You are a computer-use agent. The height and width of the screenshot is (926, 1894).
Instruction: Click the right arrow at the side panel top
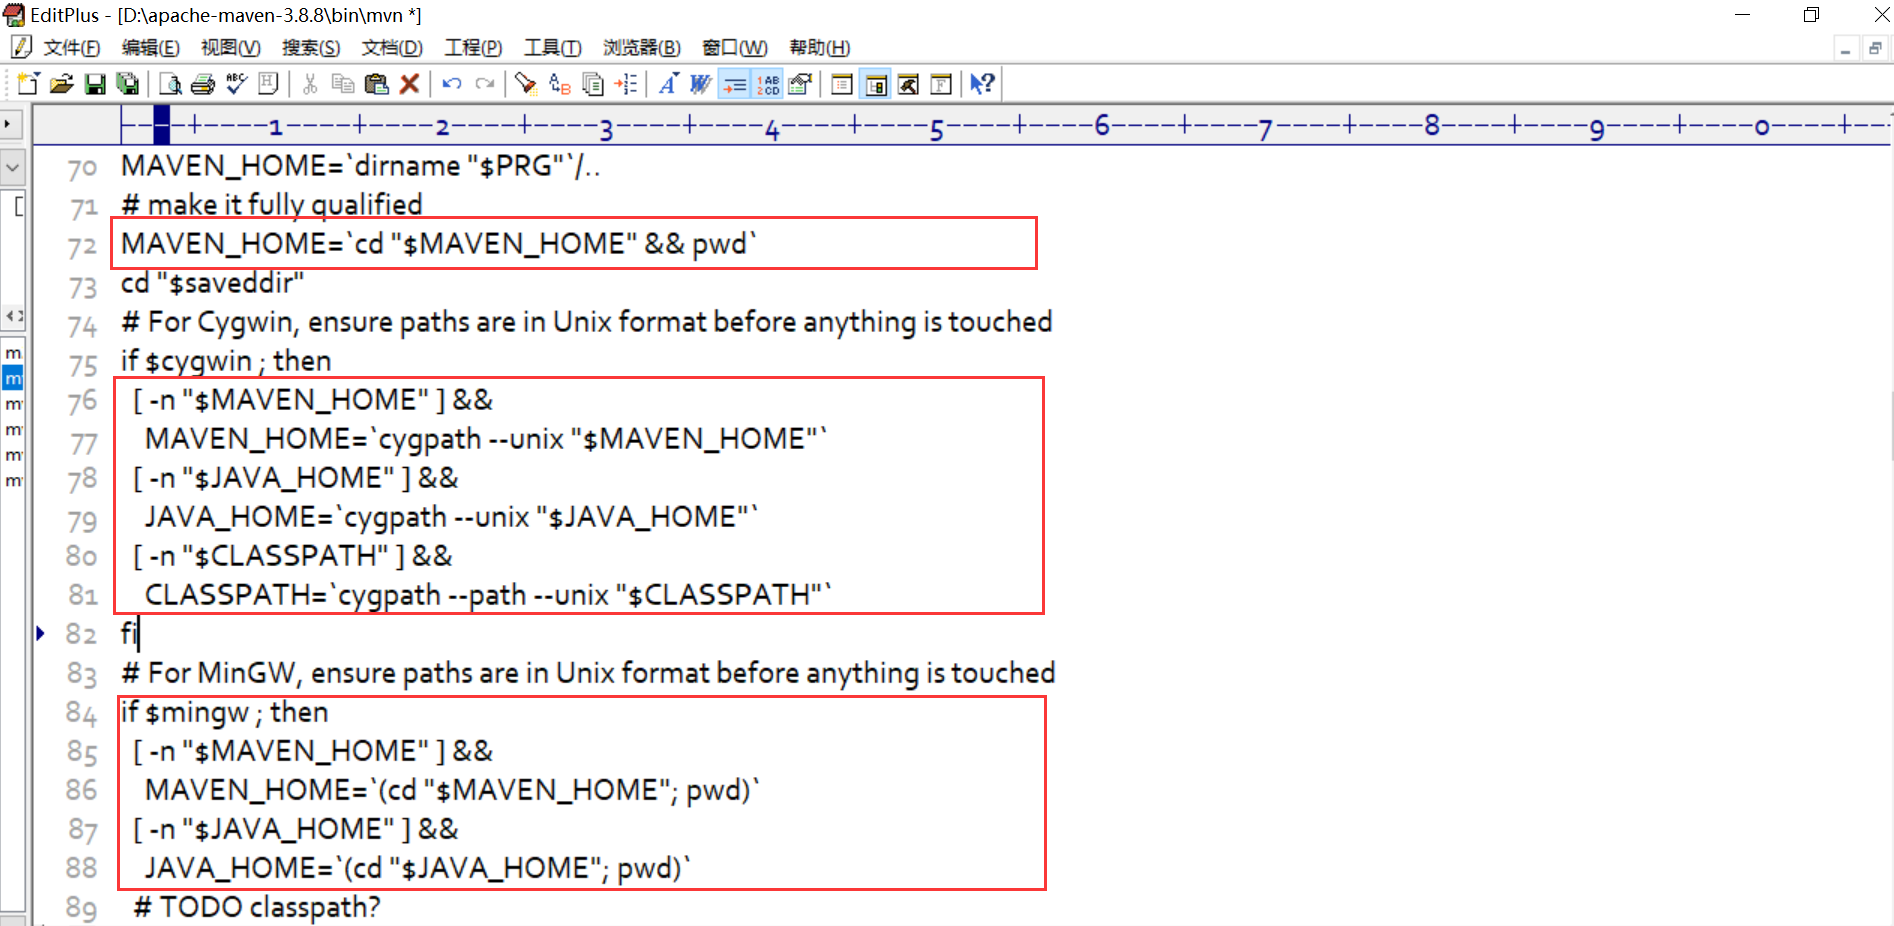(10, 124)
